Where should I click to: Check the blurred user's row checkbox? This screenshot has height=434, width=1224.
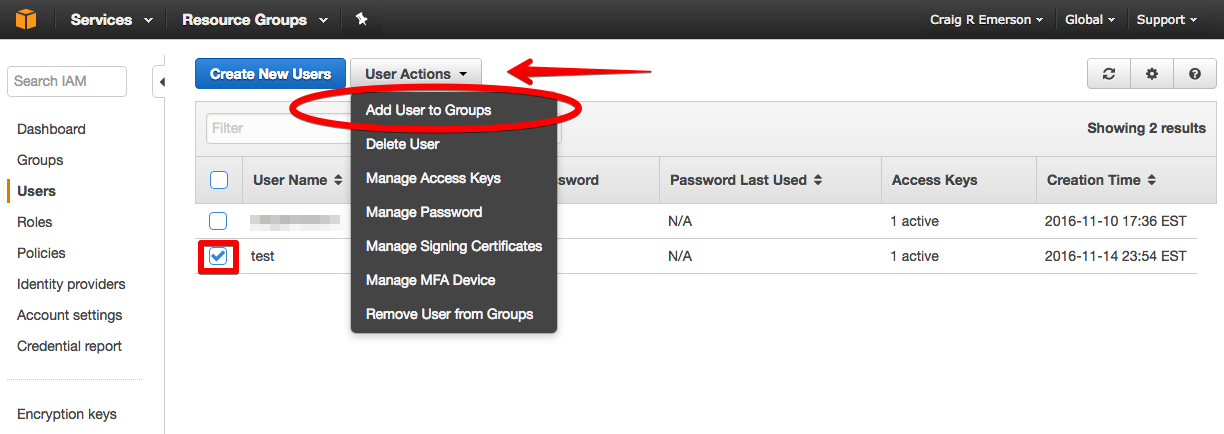click(218, 221)
